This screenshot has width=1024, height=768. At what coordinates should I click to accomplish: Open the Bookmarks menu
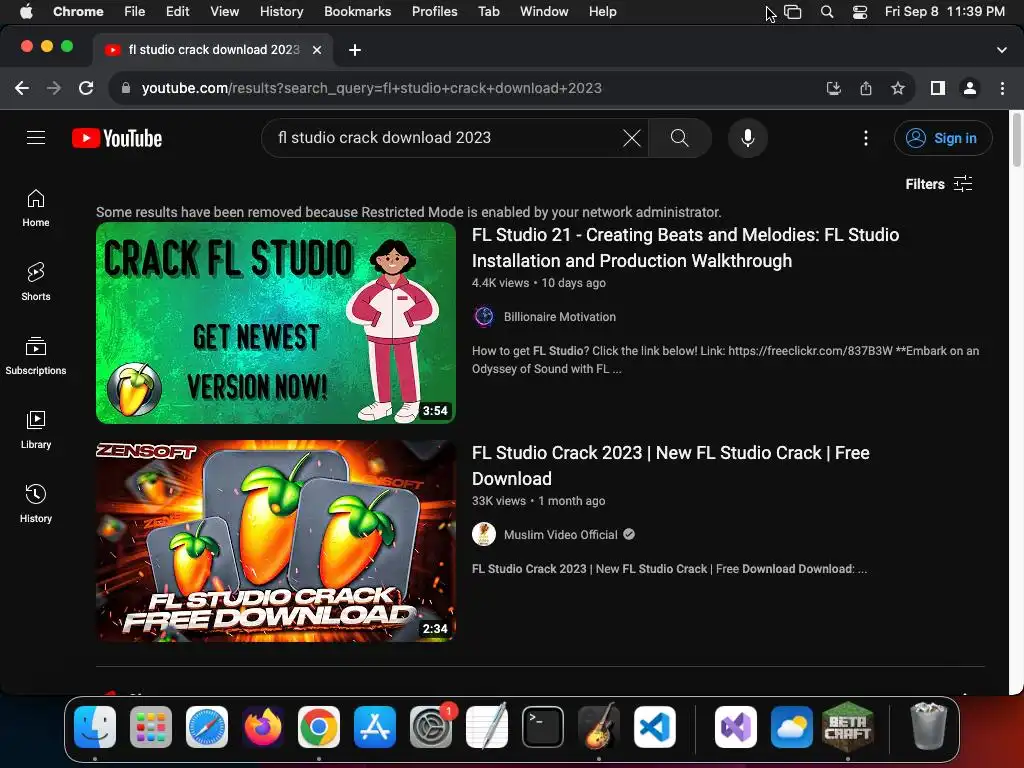coord(357,11)
